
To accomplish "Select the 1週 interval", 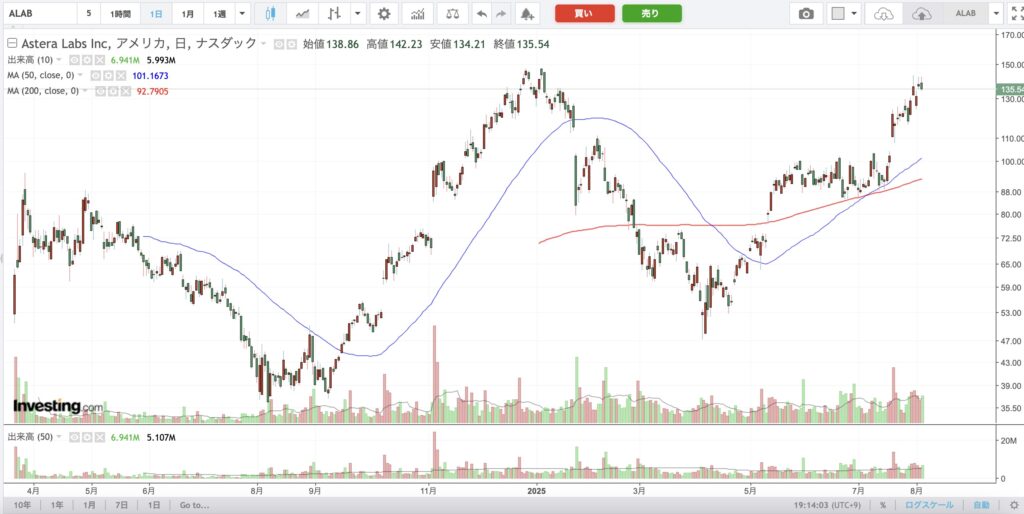I will 219,13.
